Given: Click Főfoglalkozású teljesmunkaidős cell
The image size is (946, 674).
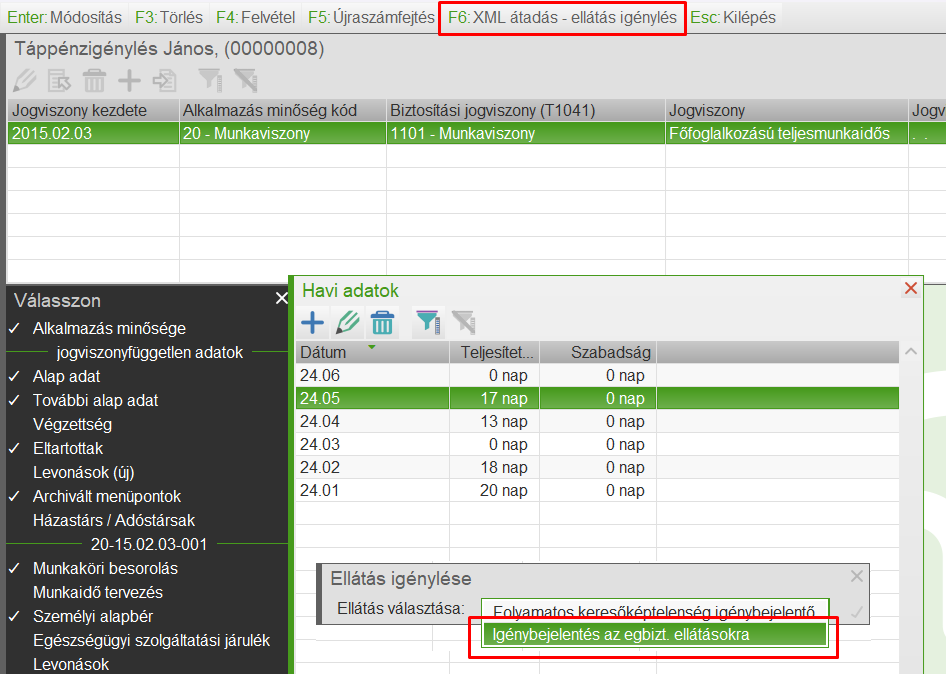Looking at the screenshot, I should pyautogui.click(x=787, y=133).
